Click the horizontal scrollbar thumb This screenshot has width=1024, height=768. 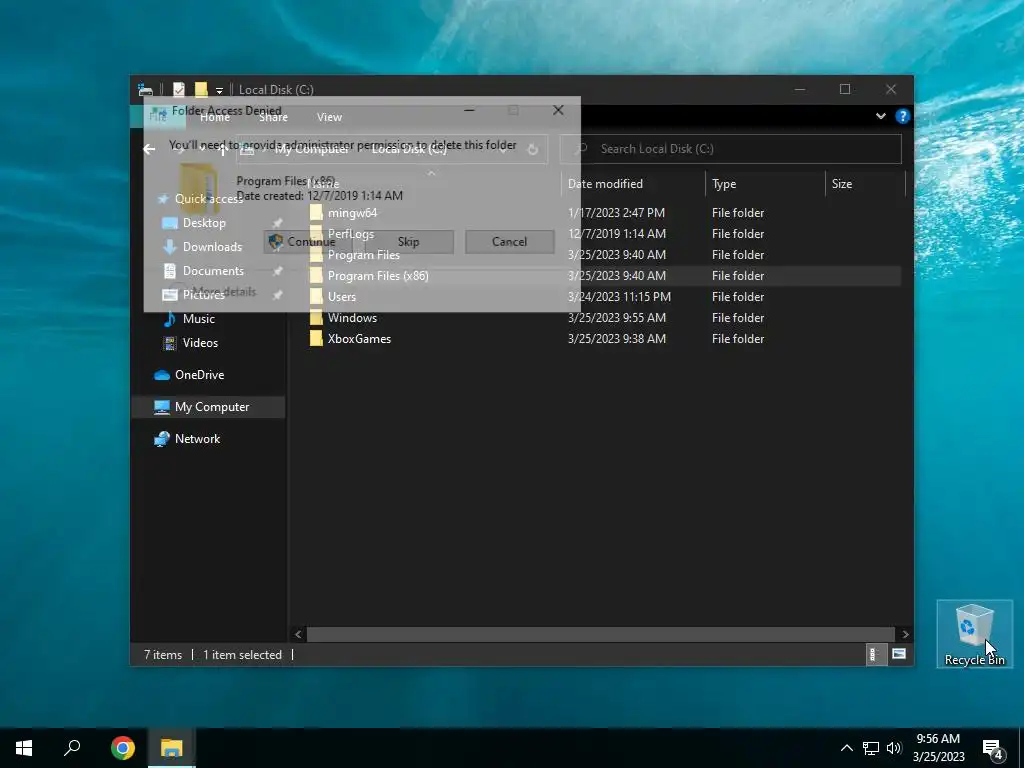pyautogui.click(x=600, y=634)
